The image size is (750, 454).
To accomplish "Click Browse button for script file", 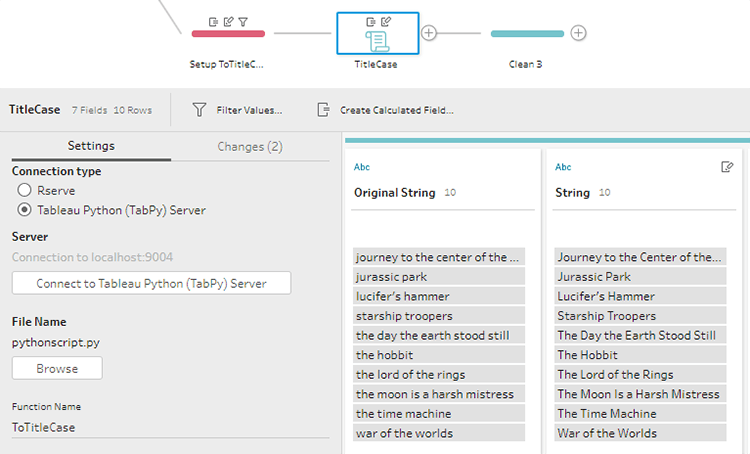I will pos(57,368).
